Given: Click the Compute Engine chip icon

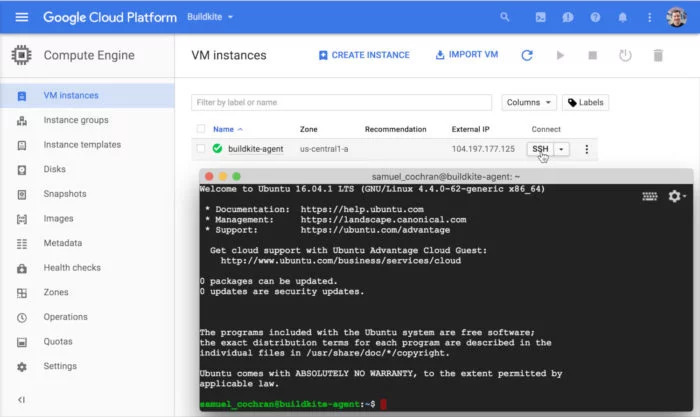Looking at the screenshot, I should point(21,55).
